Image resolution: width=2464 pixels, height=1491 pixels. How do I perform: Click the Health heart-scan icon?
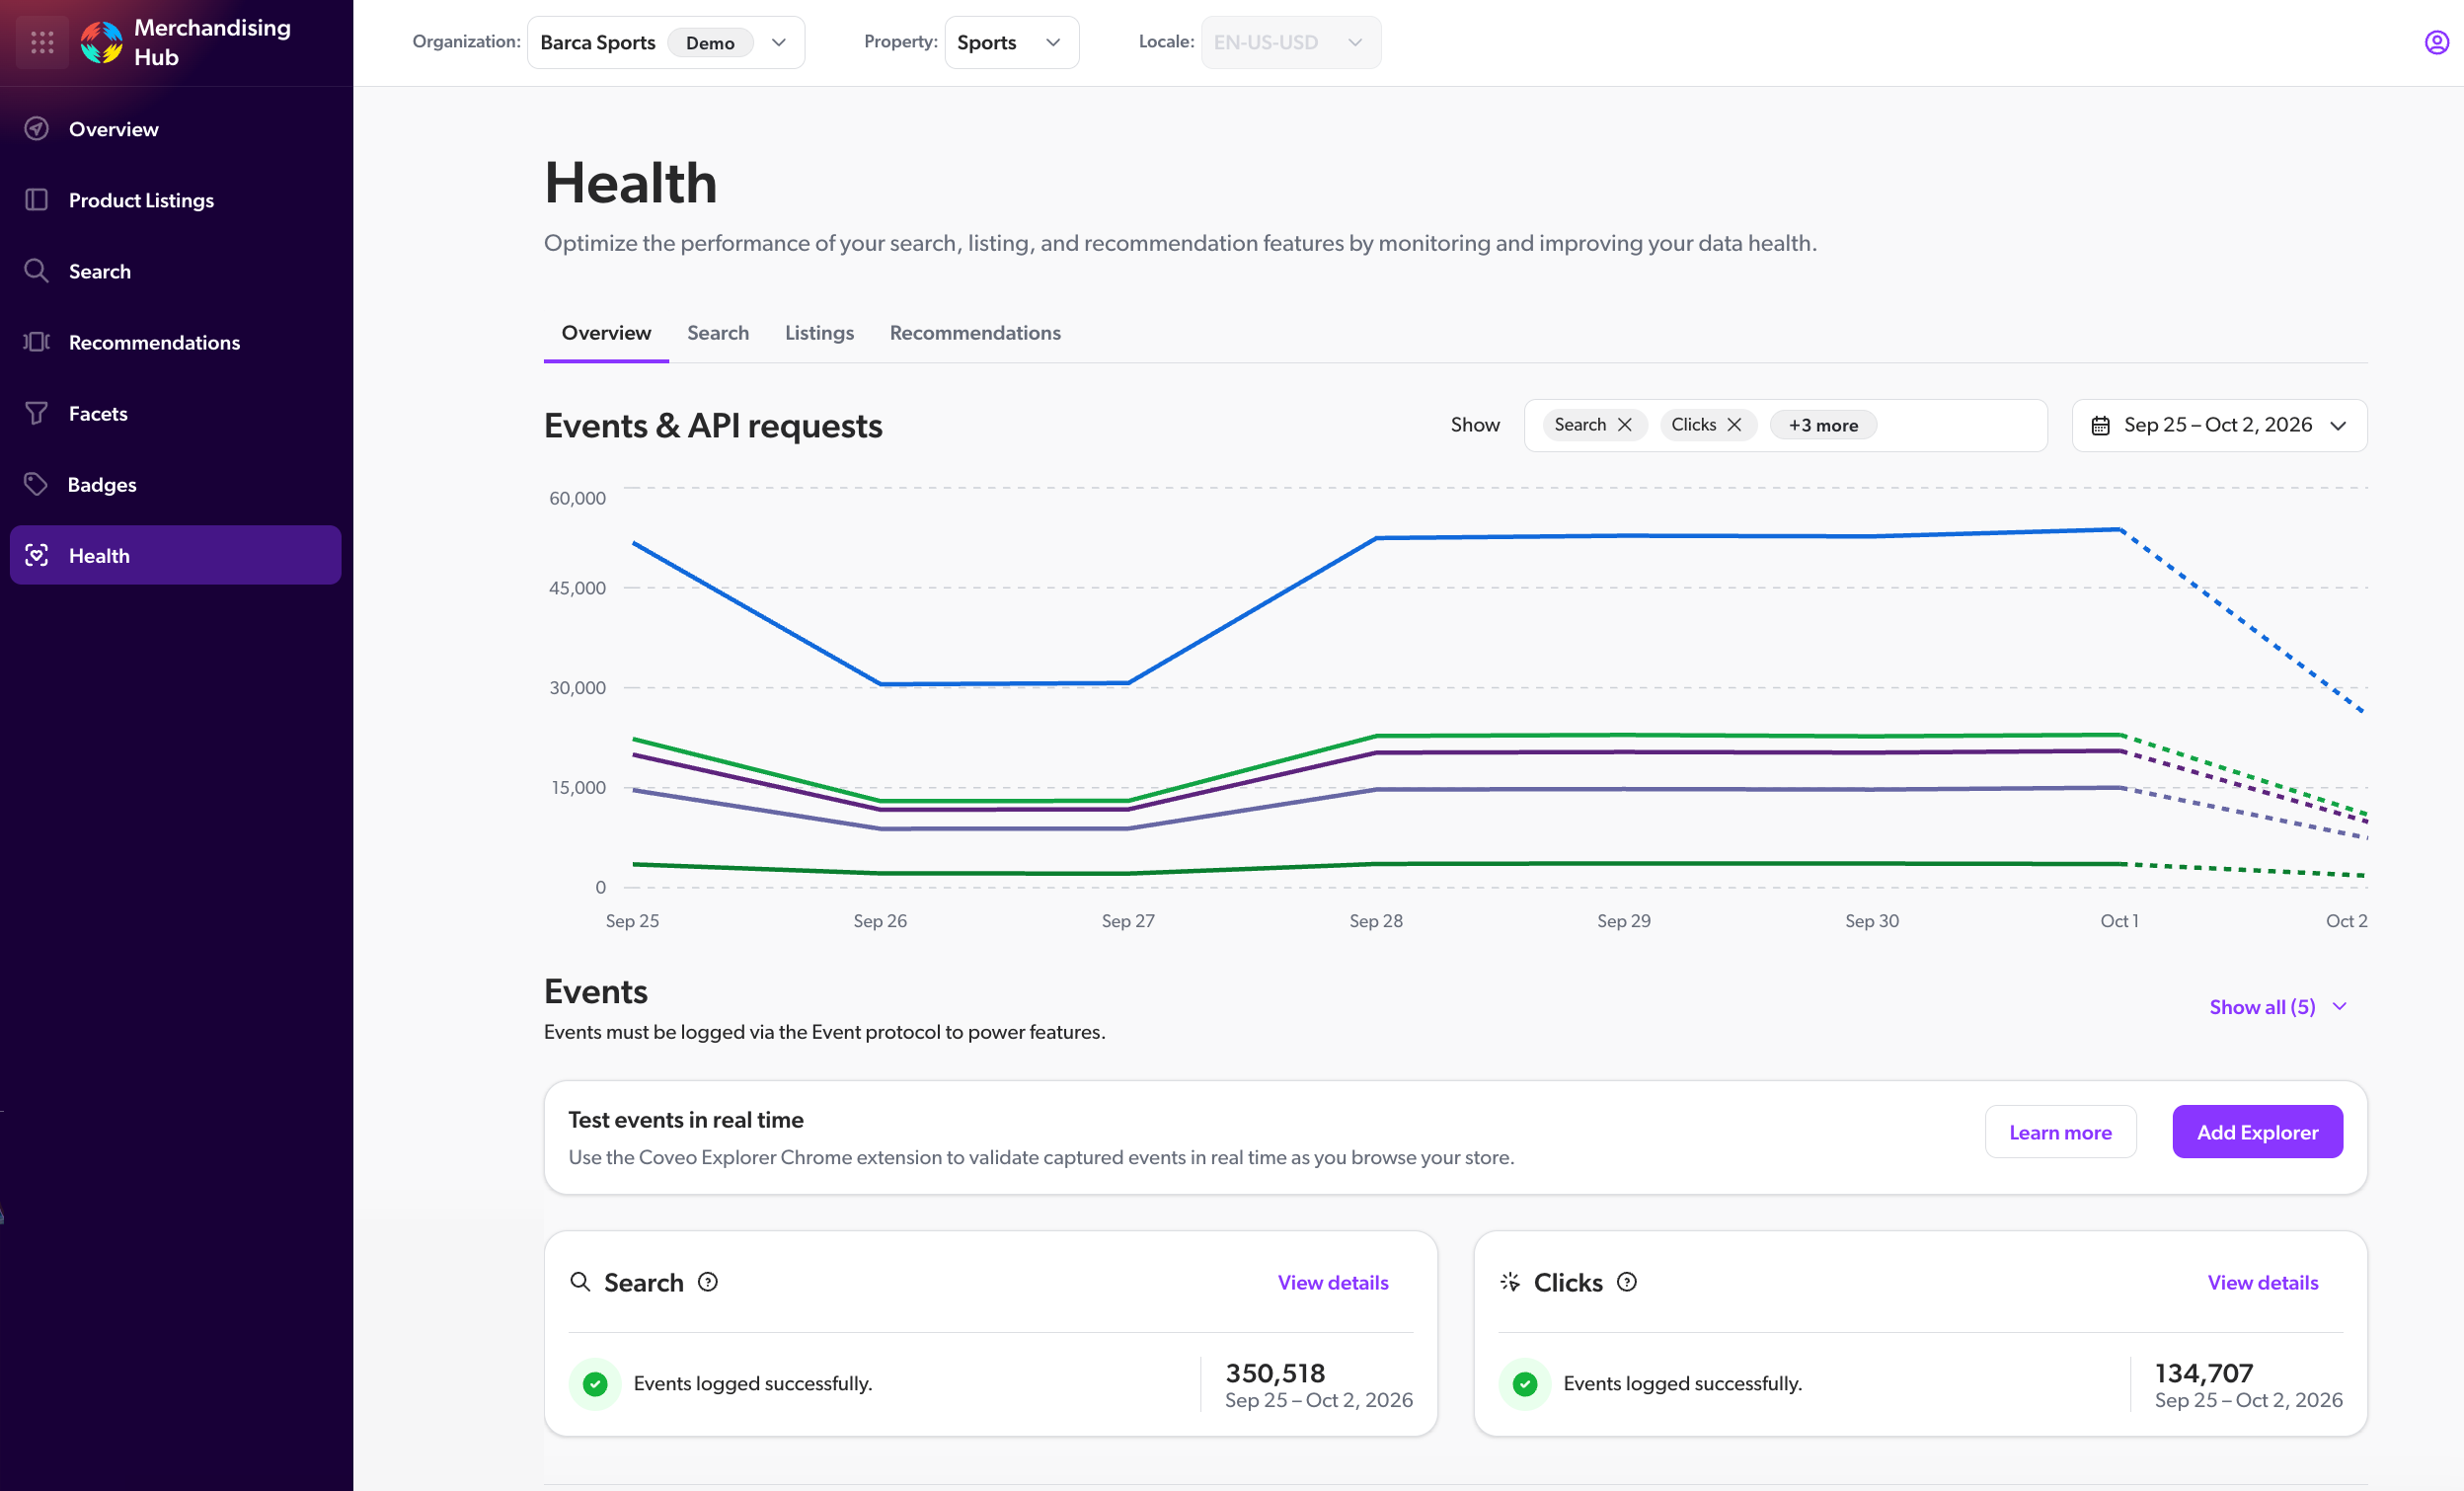tap(37, 555)
